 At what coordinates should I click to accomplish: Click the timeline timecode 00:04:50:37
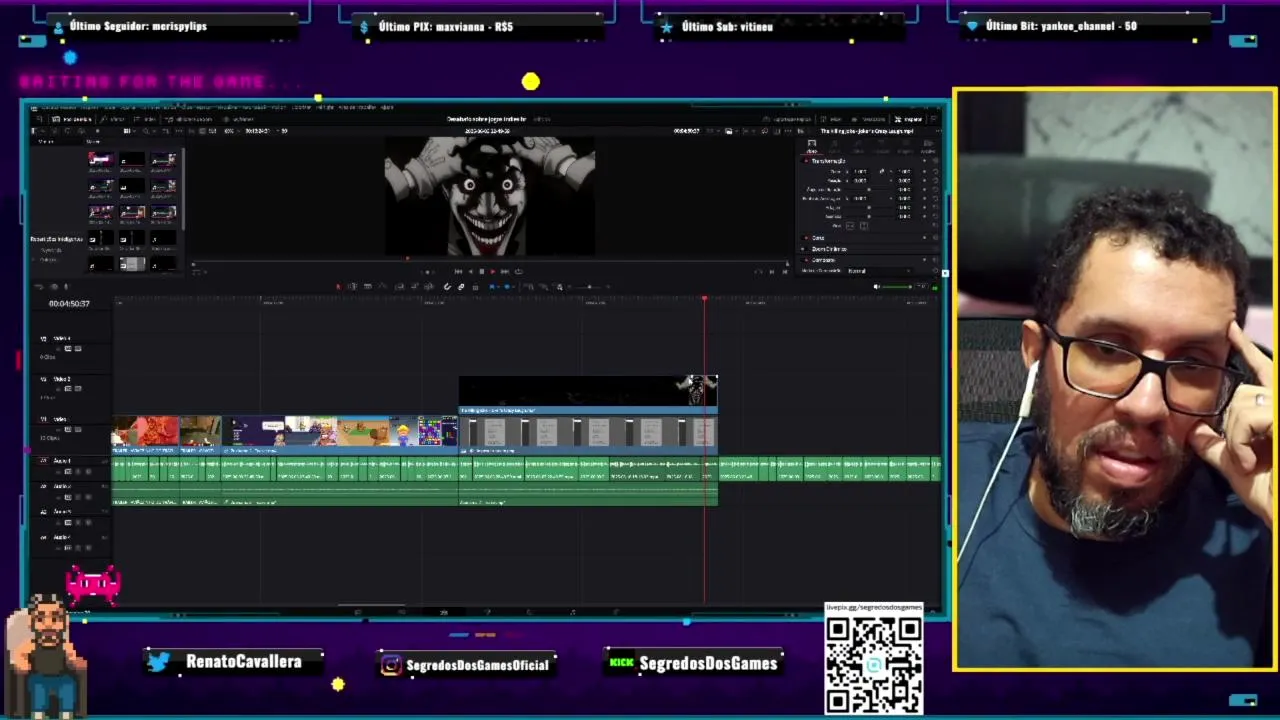click(69, 303)
